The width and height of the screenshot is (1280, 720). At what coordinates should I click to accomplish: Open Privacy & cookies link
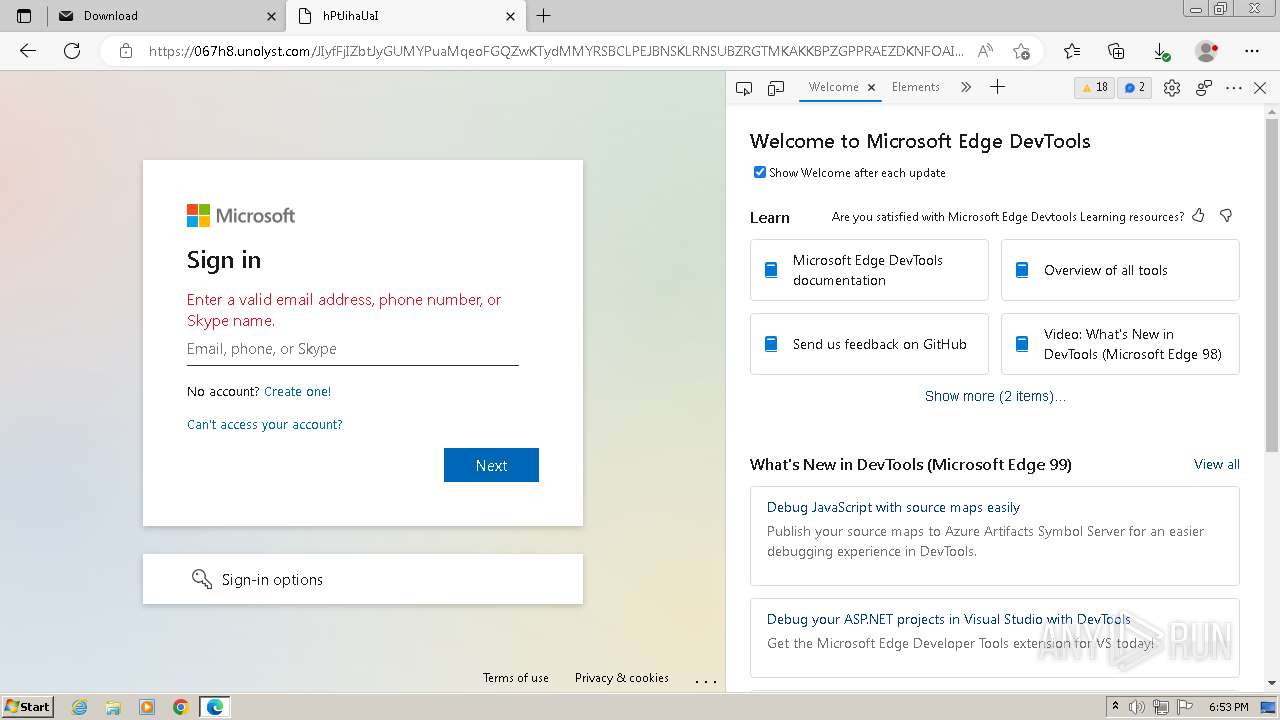[x=622, y=678]
